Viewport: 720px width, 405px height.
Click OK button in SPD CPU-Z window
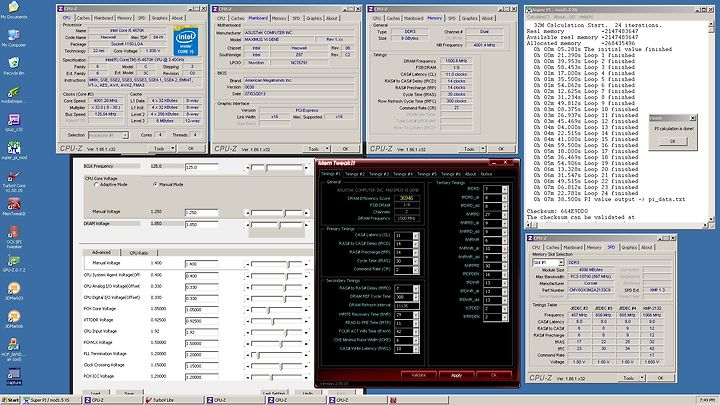pyautogui.click(x=660, y=378)
